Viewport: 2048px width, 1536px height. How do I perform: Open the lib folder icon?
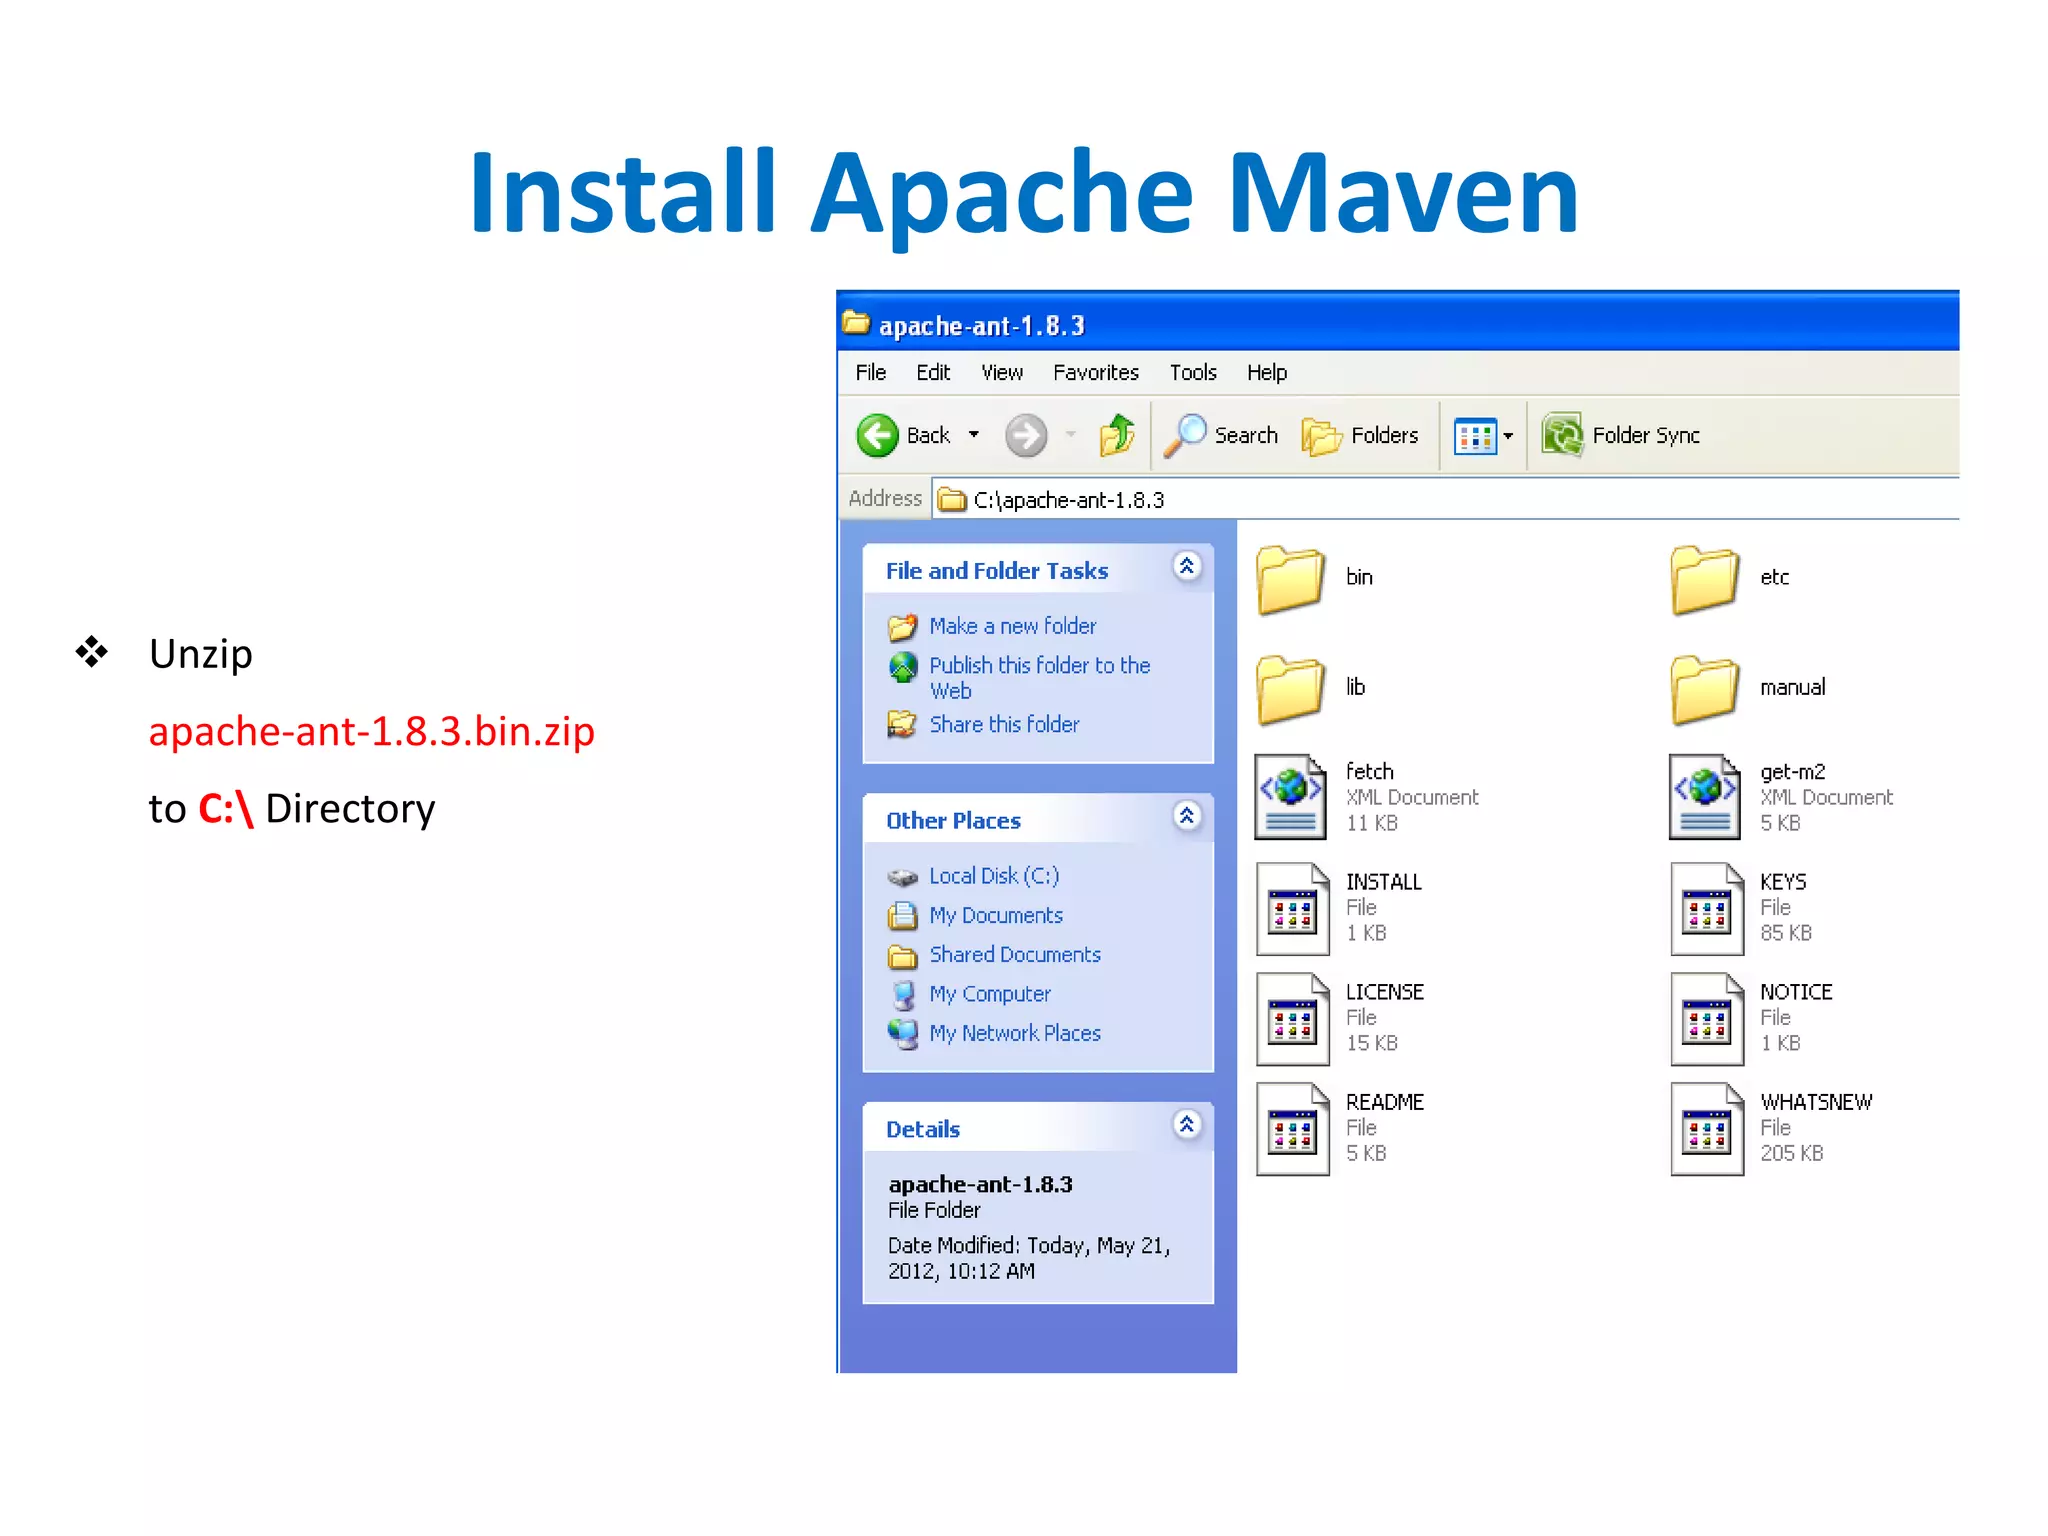1291,689
